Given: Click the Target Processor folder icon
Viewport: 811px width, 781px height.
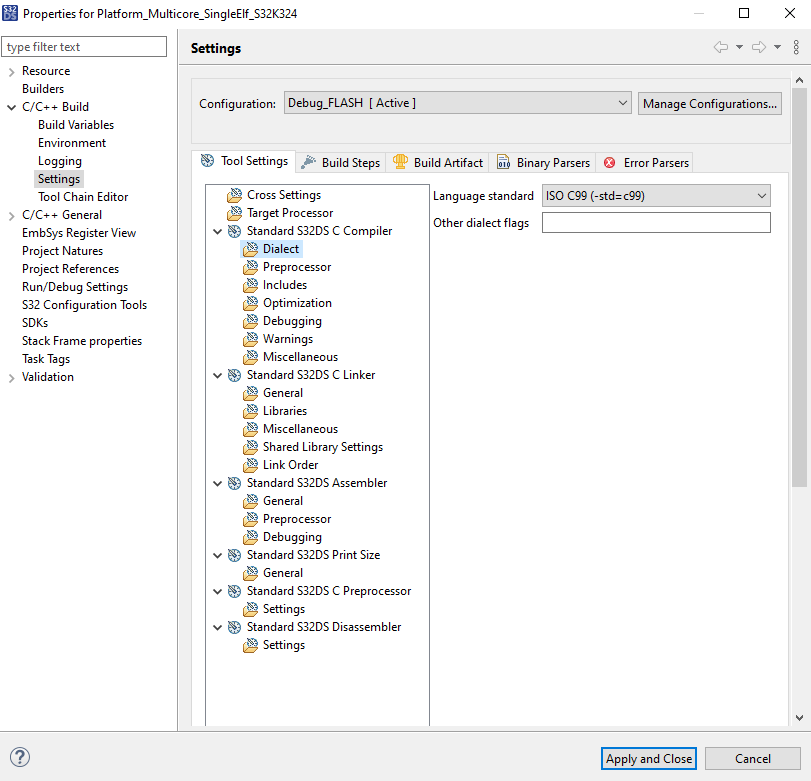Looking at the screenshot, I should 234,213.
